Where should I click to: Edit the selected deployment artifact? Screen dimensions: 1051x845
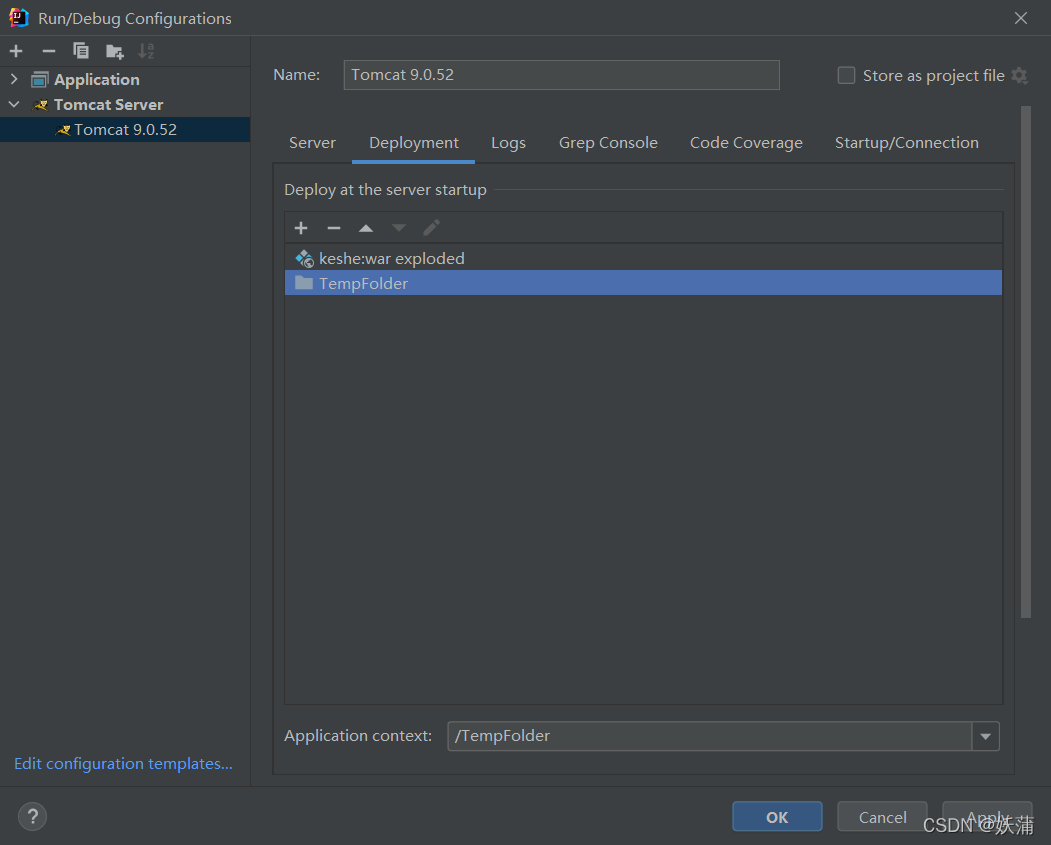tap(431, 228)
